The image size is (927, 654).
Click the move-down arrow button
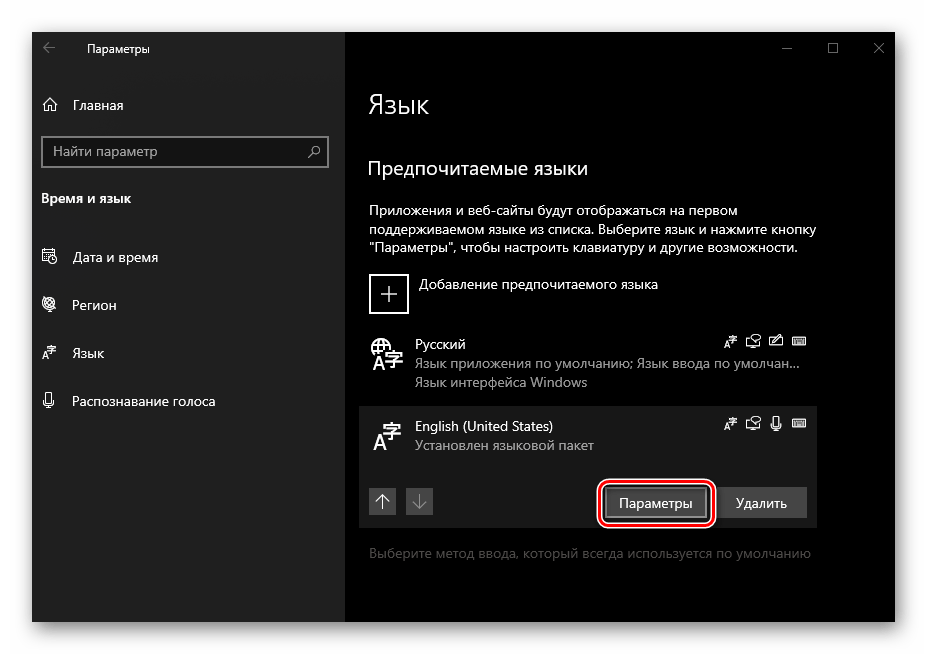[420, 503]
